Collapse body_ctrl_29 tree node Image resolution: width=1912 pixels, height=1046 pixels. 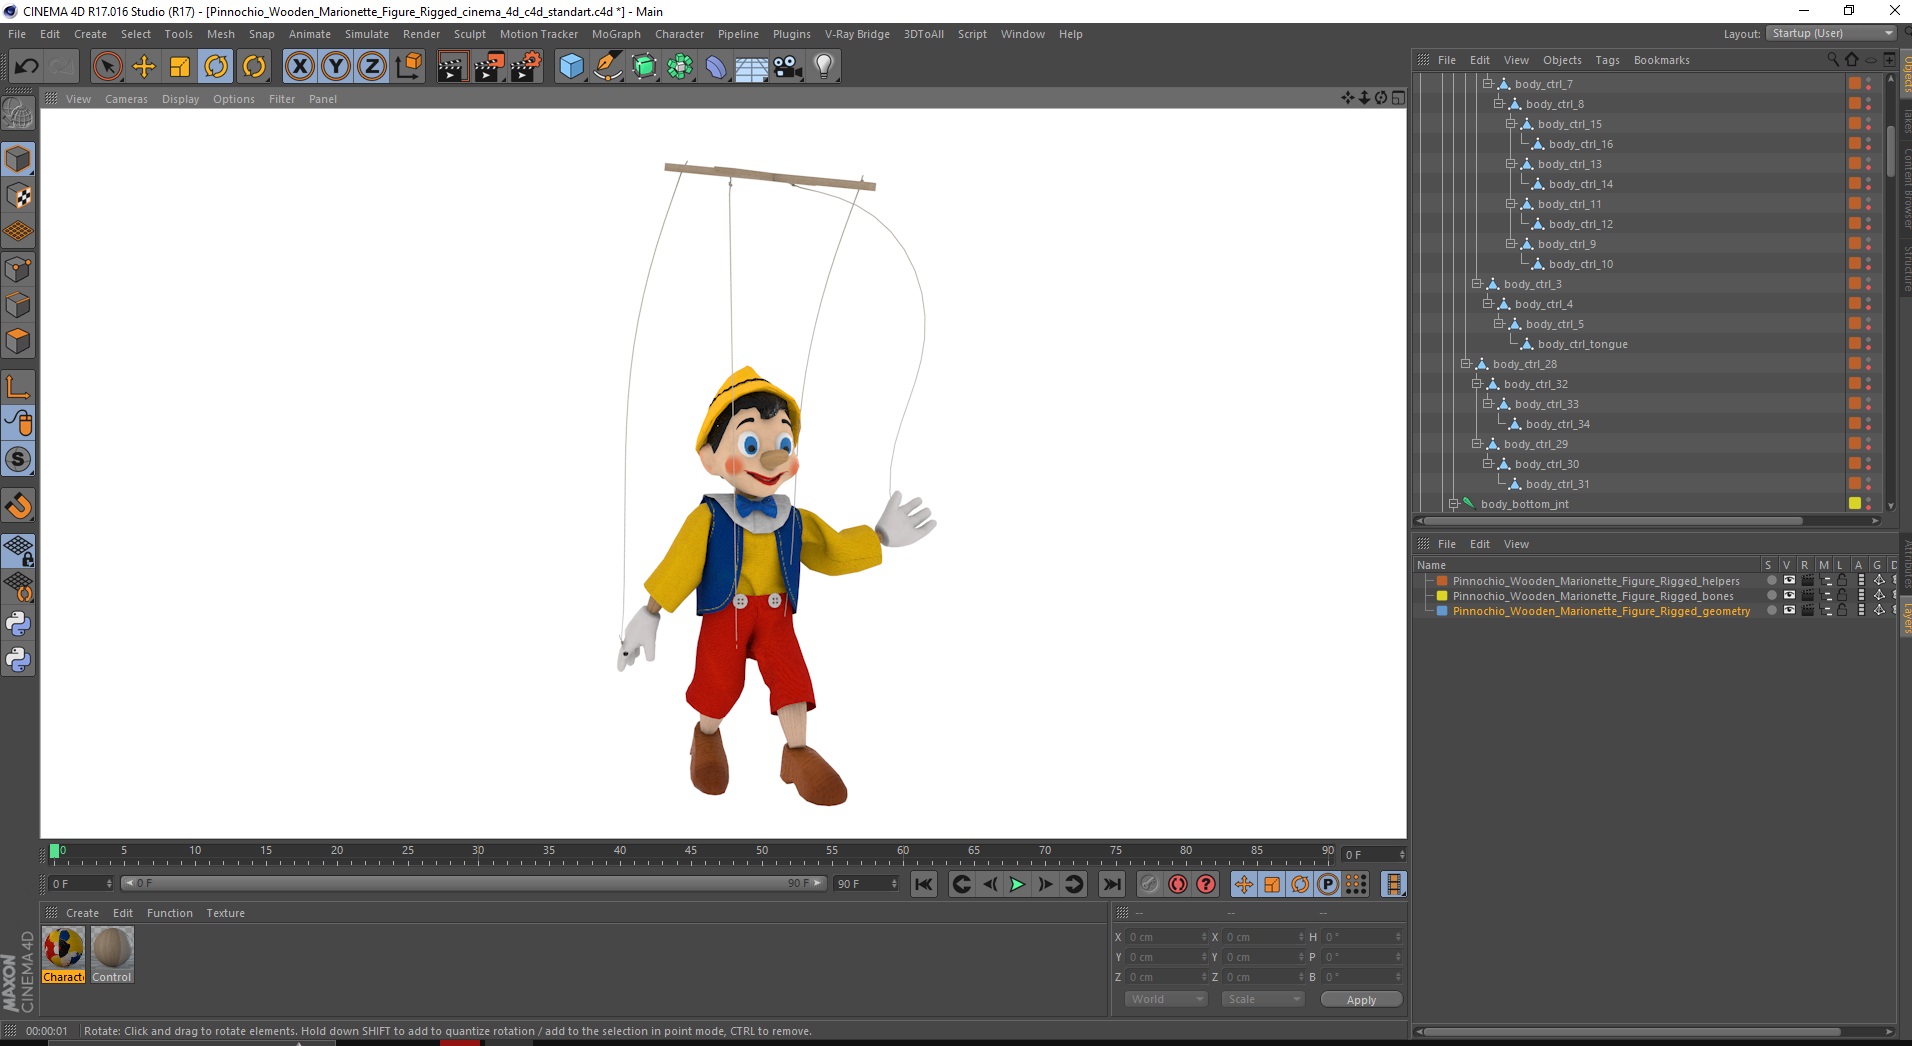click(1476, 444)
